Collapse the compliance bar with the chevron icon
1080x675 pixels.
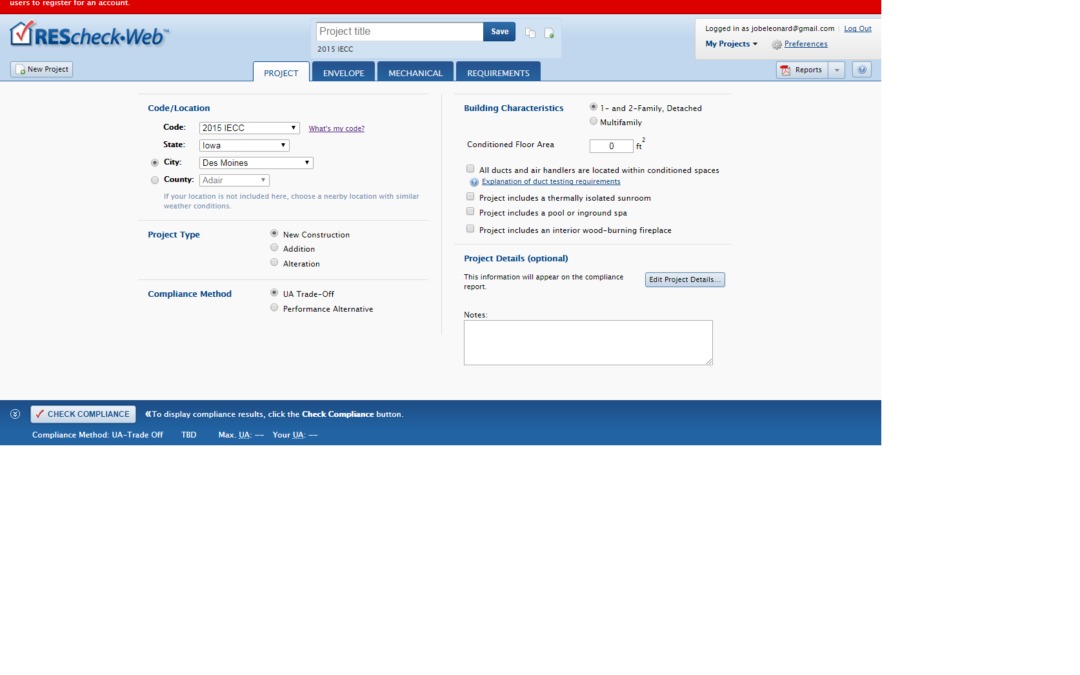pyautogui.click(x=15, y=414)
